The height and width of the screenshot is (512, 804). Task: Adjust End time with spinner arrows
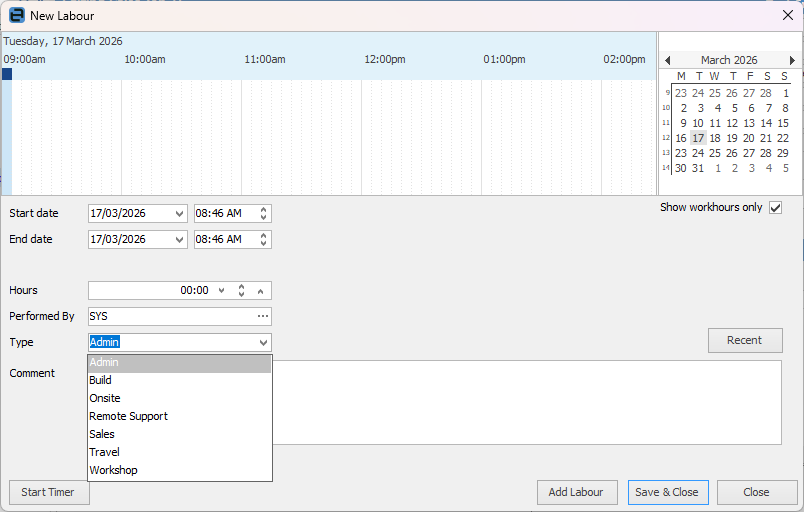pos(263,239)
